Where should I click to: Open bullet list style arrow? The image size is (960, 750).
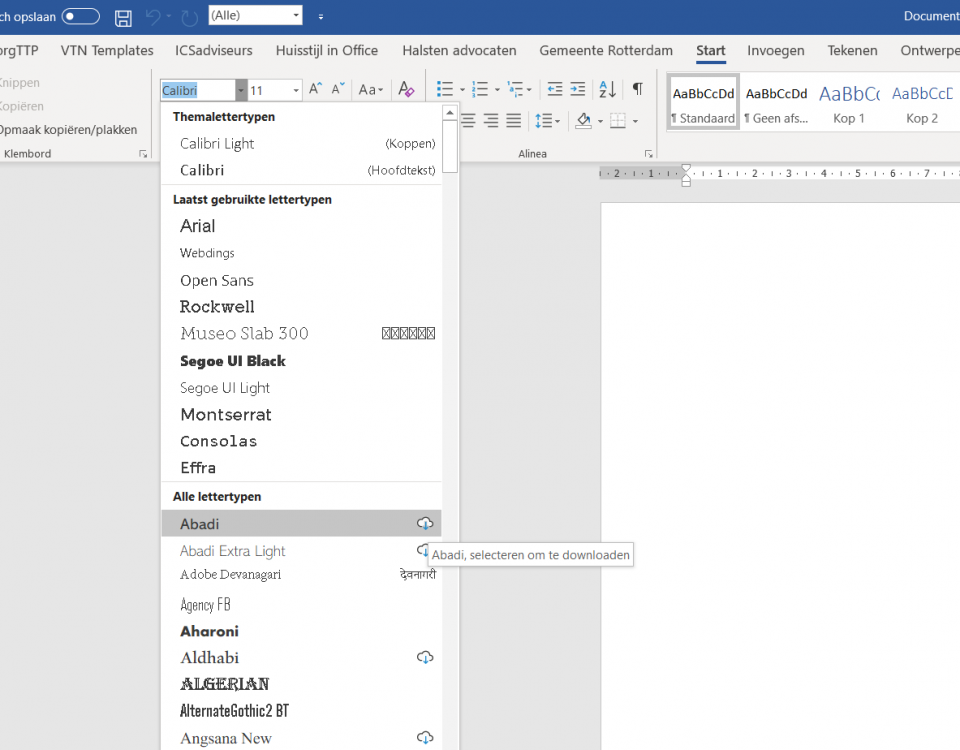click(x=462, y=90)
